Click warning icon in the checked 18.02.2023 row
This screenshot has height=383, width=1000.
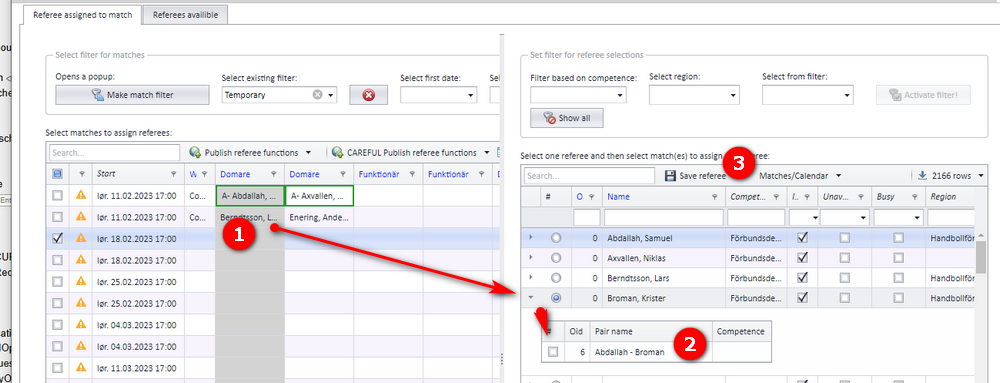[81, 238]
